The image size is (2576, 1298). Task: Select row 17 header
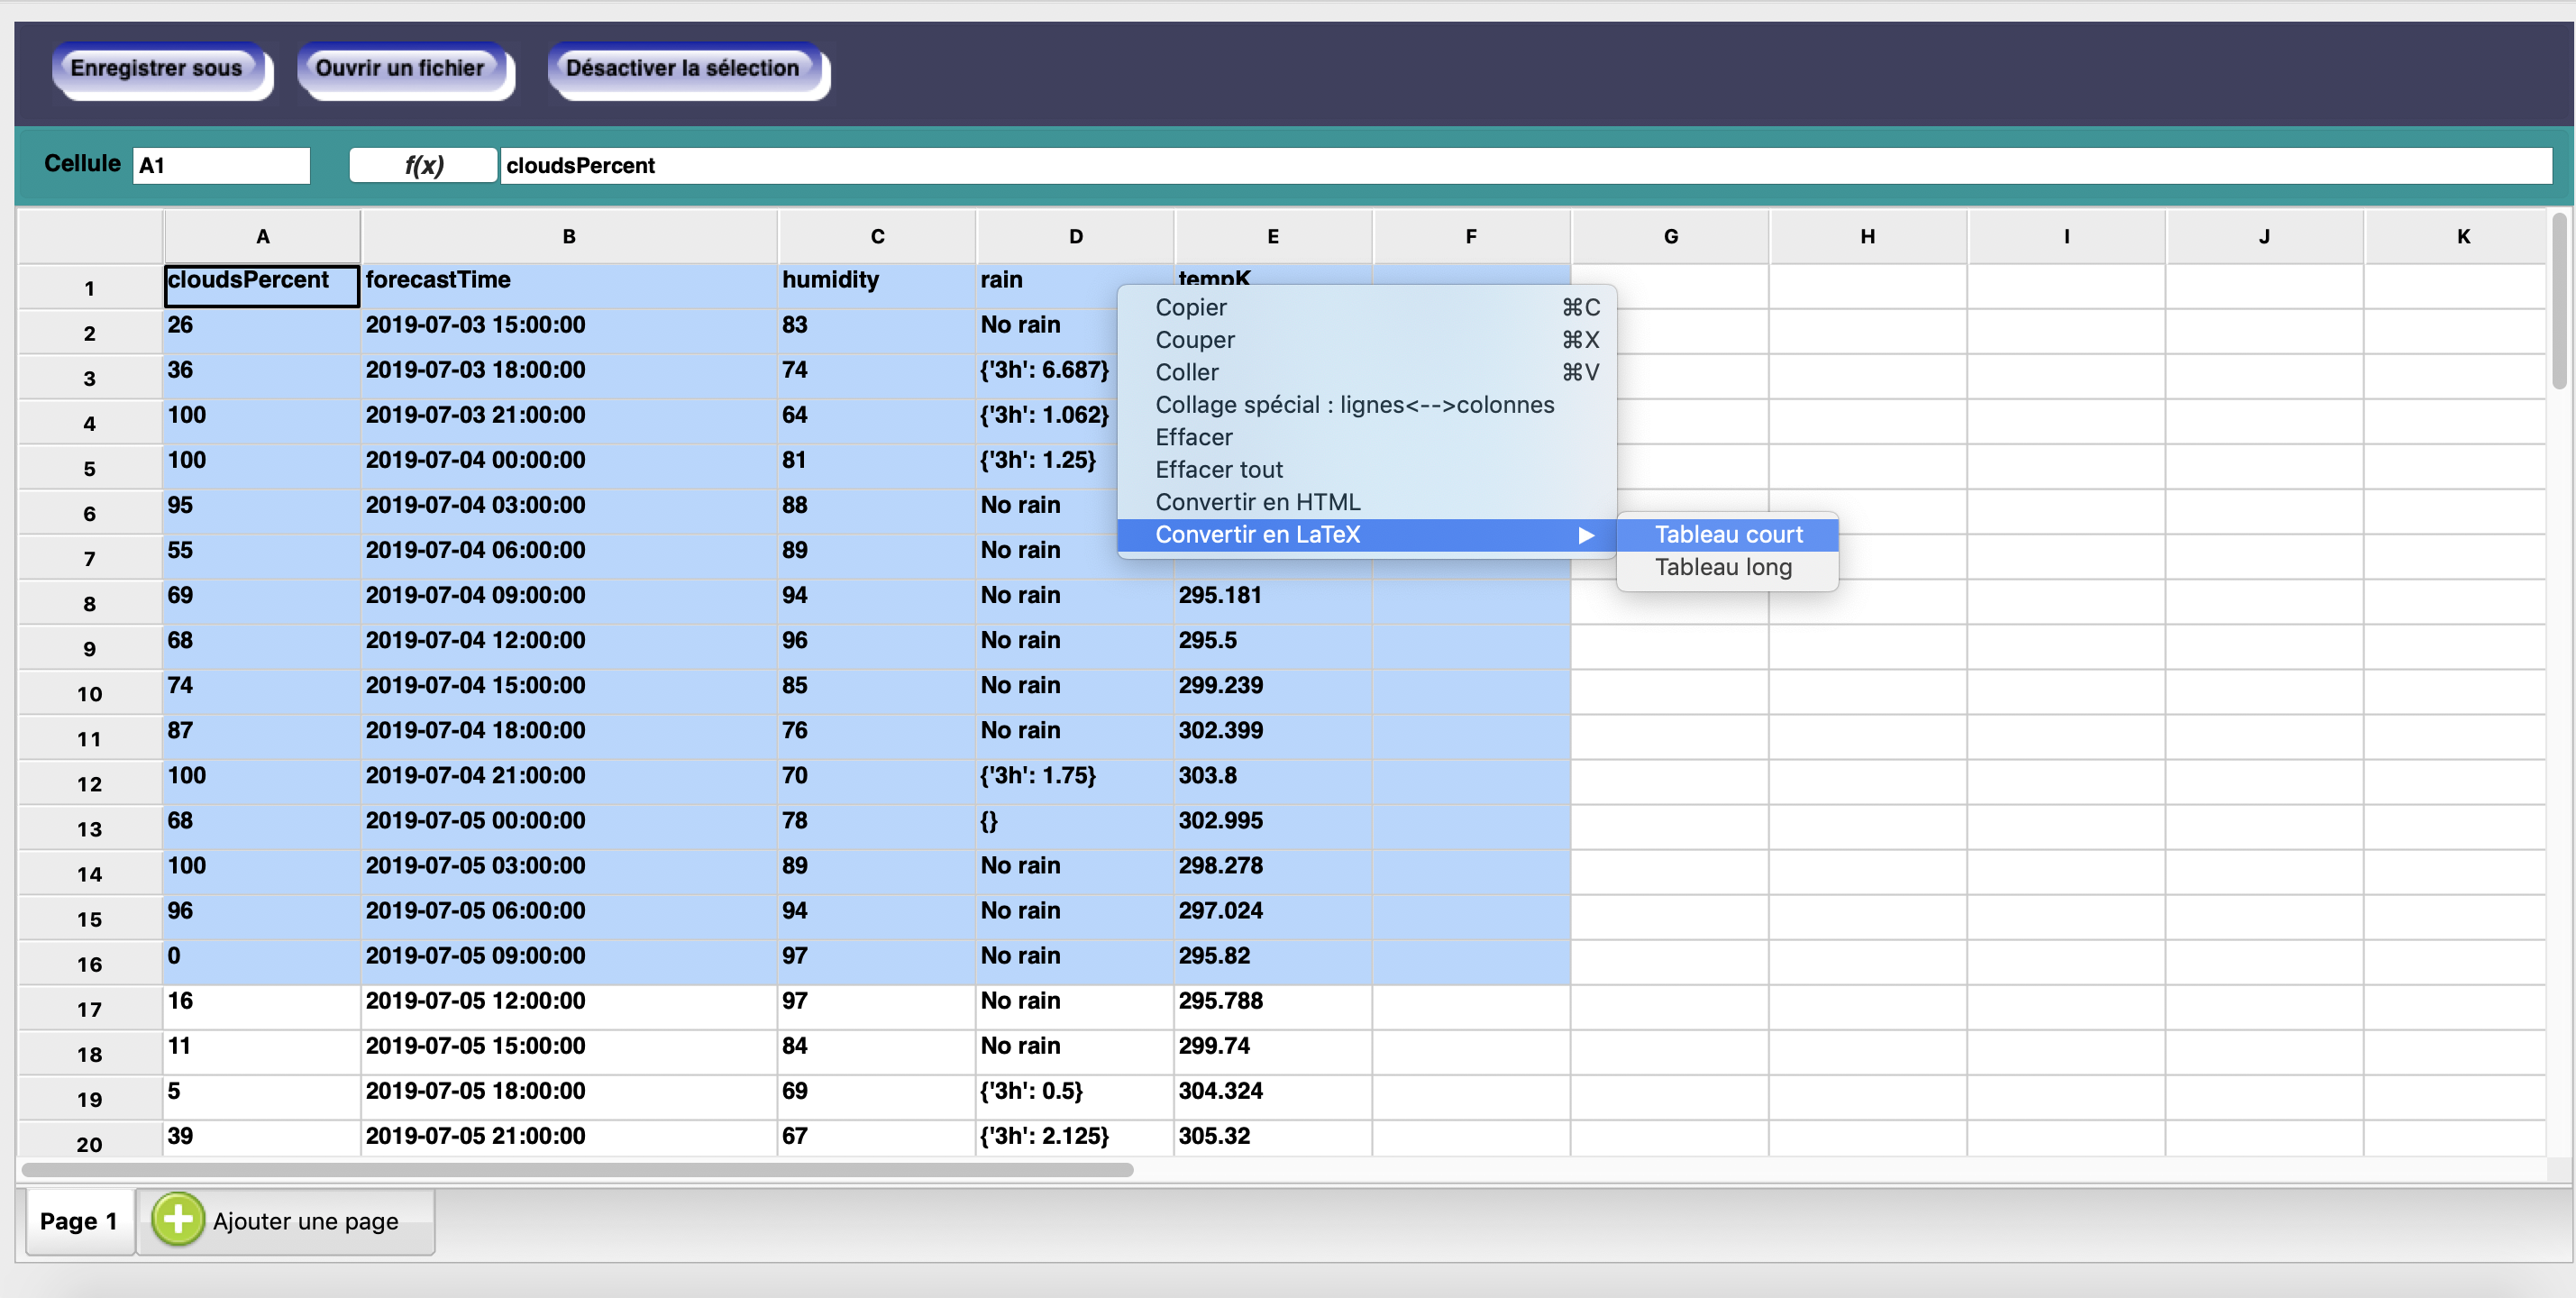point(90,1009)
